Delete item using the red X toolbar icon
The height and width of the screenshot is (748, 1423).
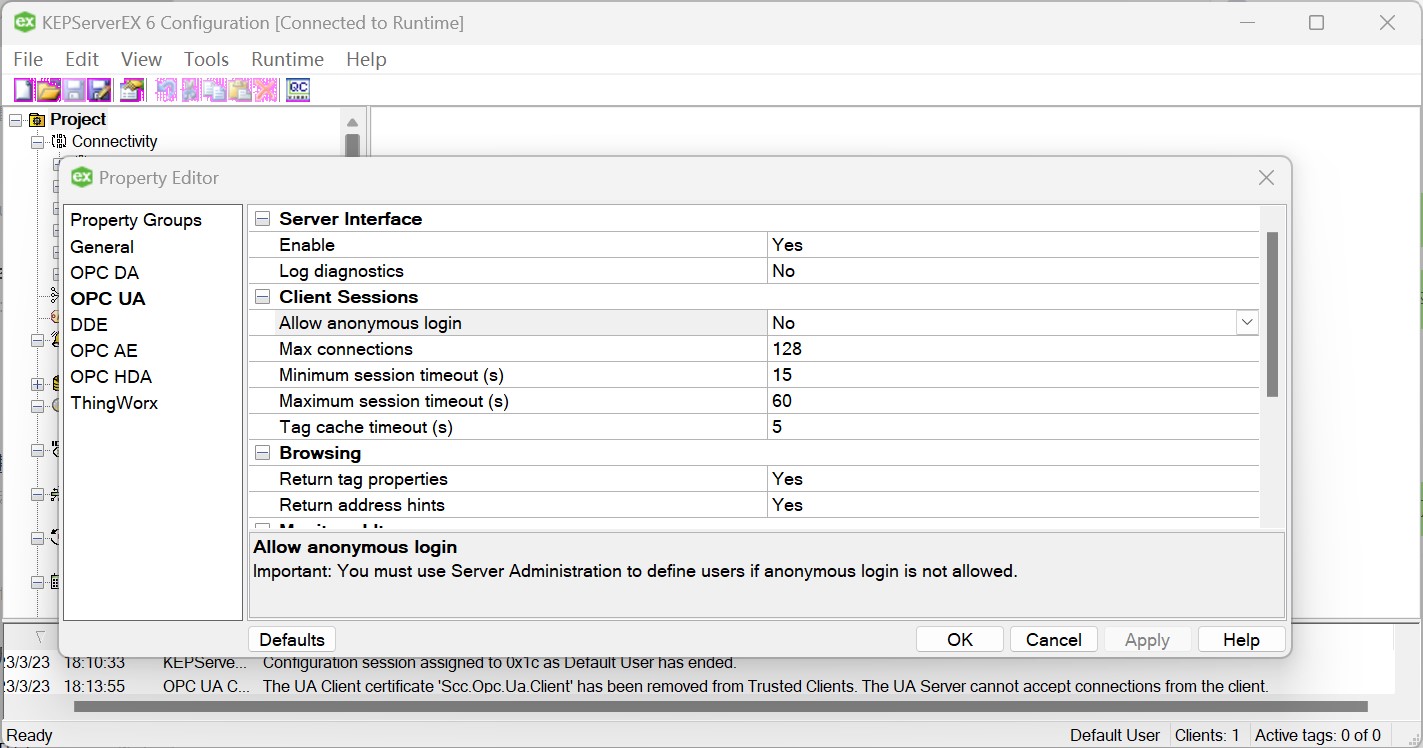(x=267, y=89)
